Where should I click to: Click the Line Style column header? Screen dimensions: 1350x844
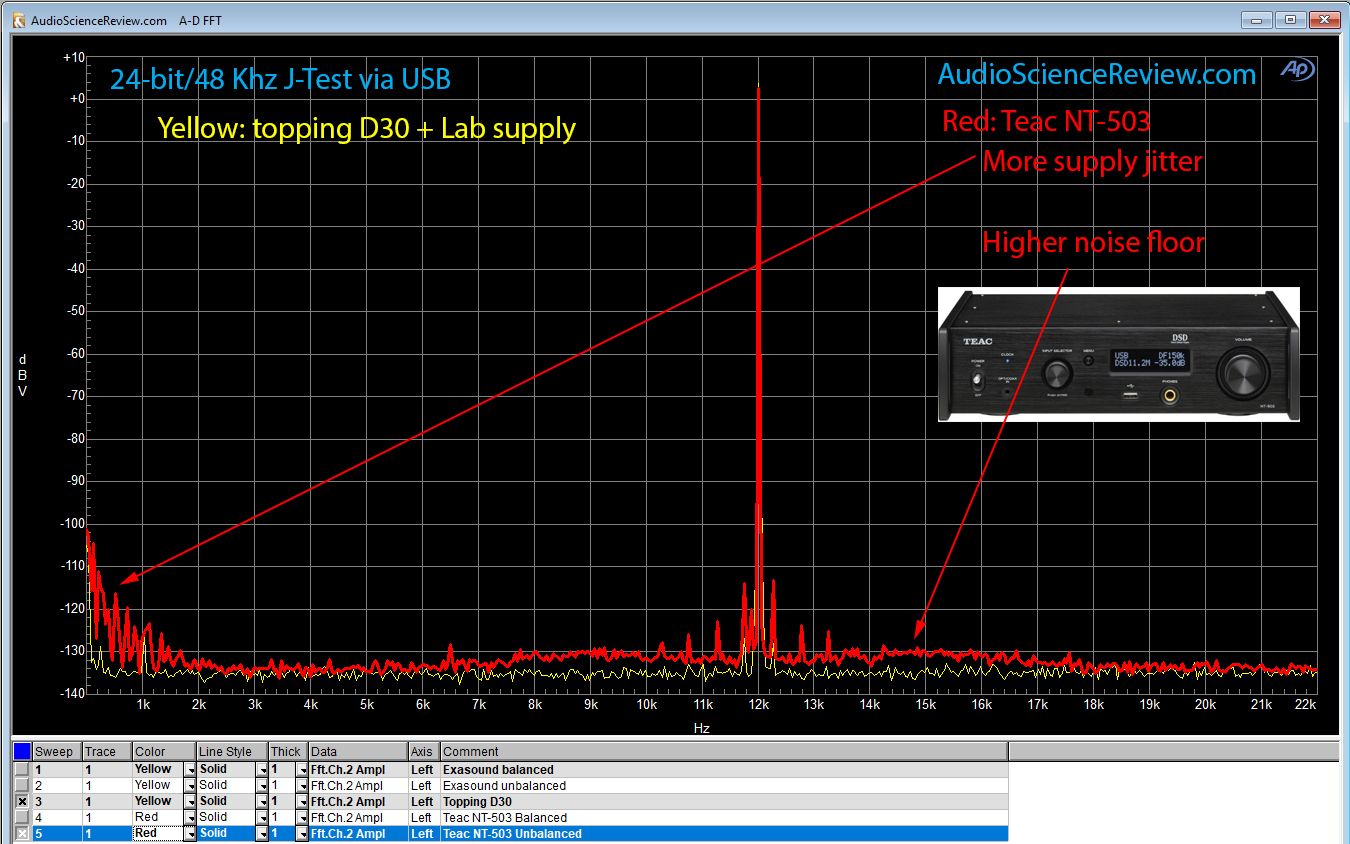232,752
